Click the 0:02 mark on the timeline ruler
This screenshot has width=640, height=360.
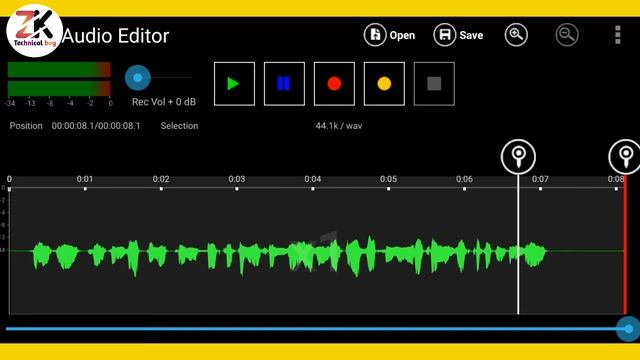161,179
